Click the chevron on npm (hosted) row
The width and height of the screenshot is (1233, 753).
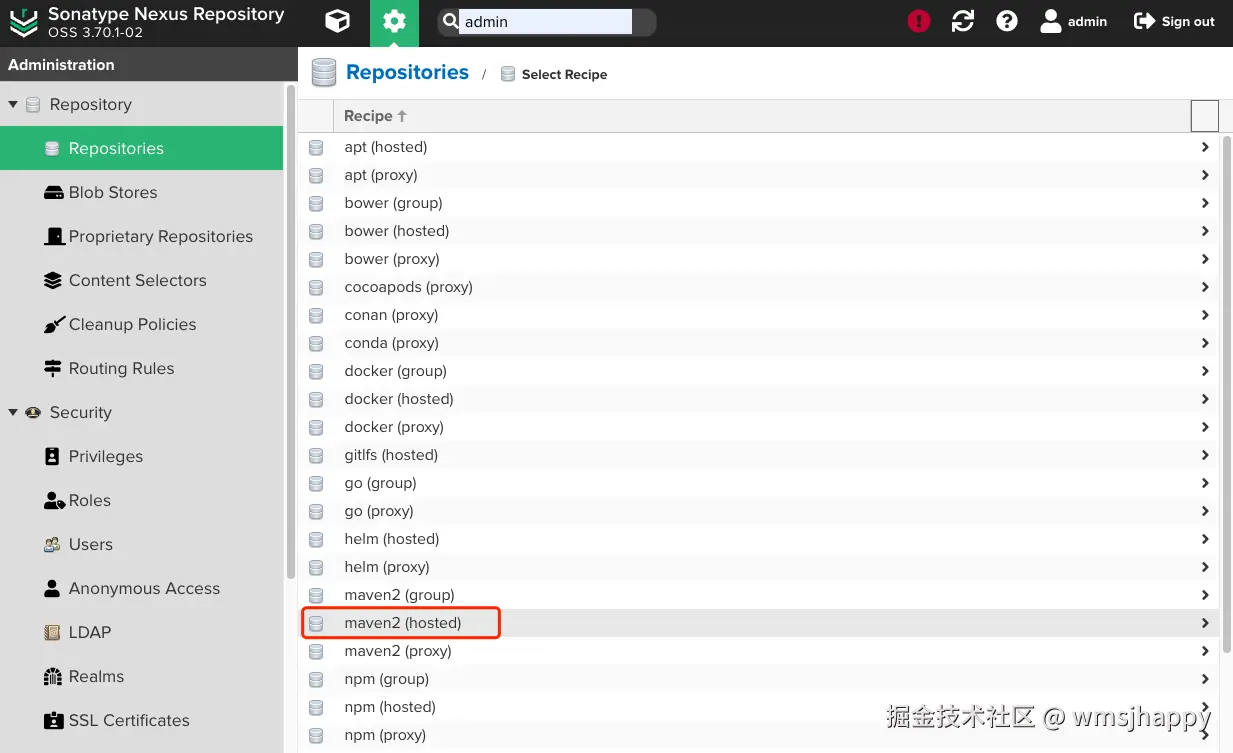click(1205, 707)
